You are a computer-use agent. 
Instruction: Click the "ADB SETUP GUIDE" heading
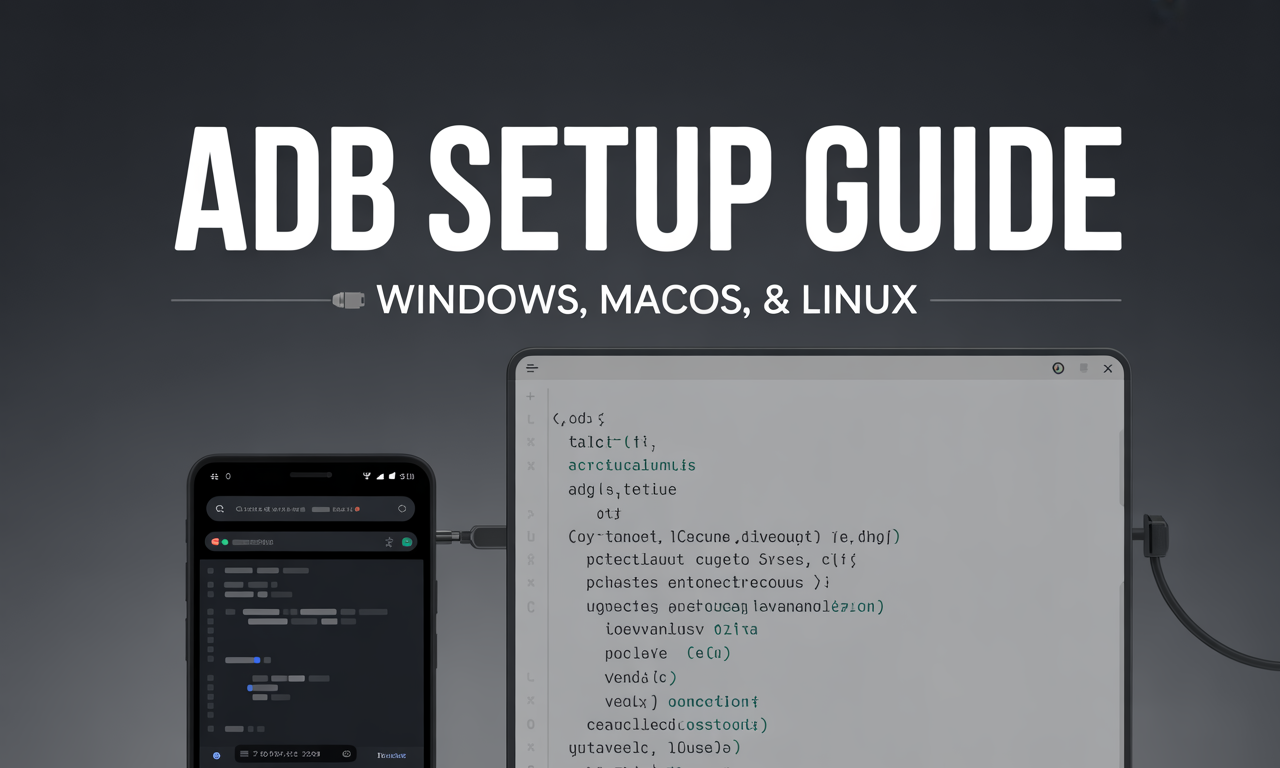pyautogui.click(x=647, y=188)
